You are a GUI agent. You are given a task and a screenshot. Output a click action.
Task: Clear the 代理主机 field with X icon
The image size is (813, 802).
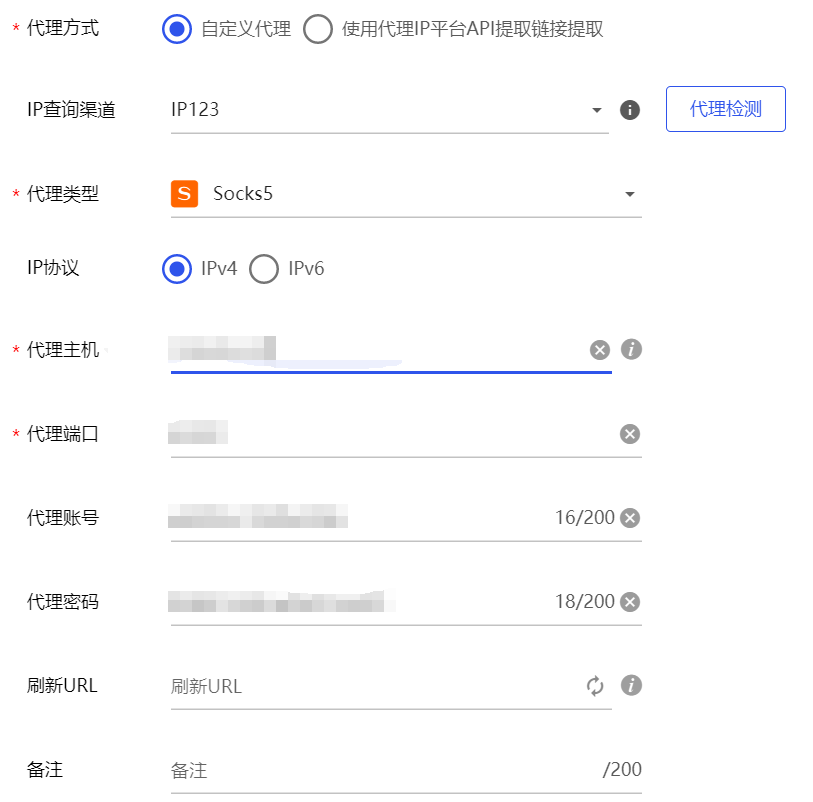pyautogui.click(x=599, y=349)
